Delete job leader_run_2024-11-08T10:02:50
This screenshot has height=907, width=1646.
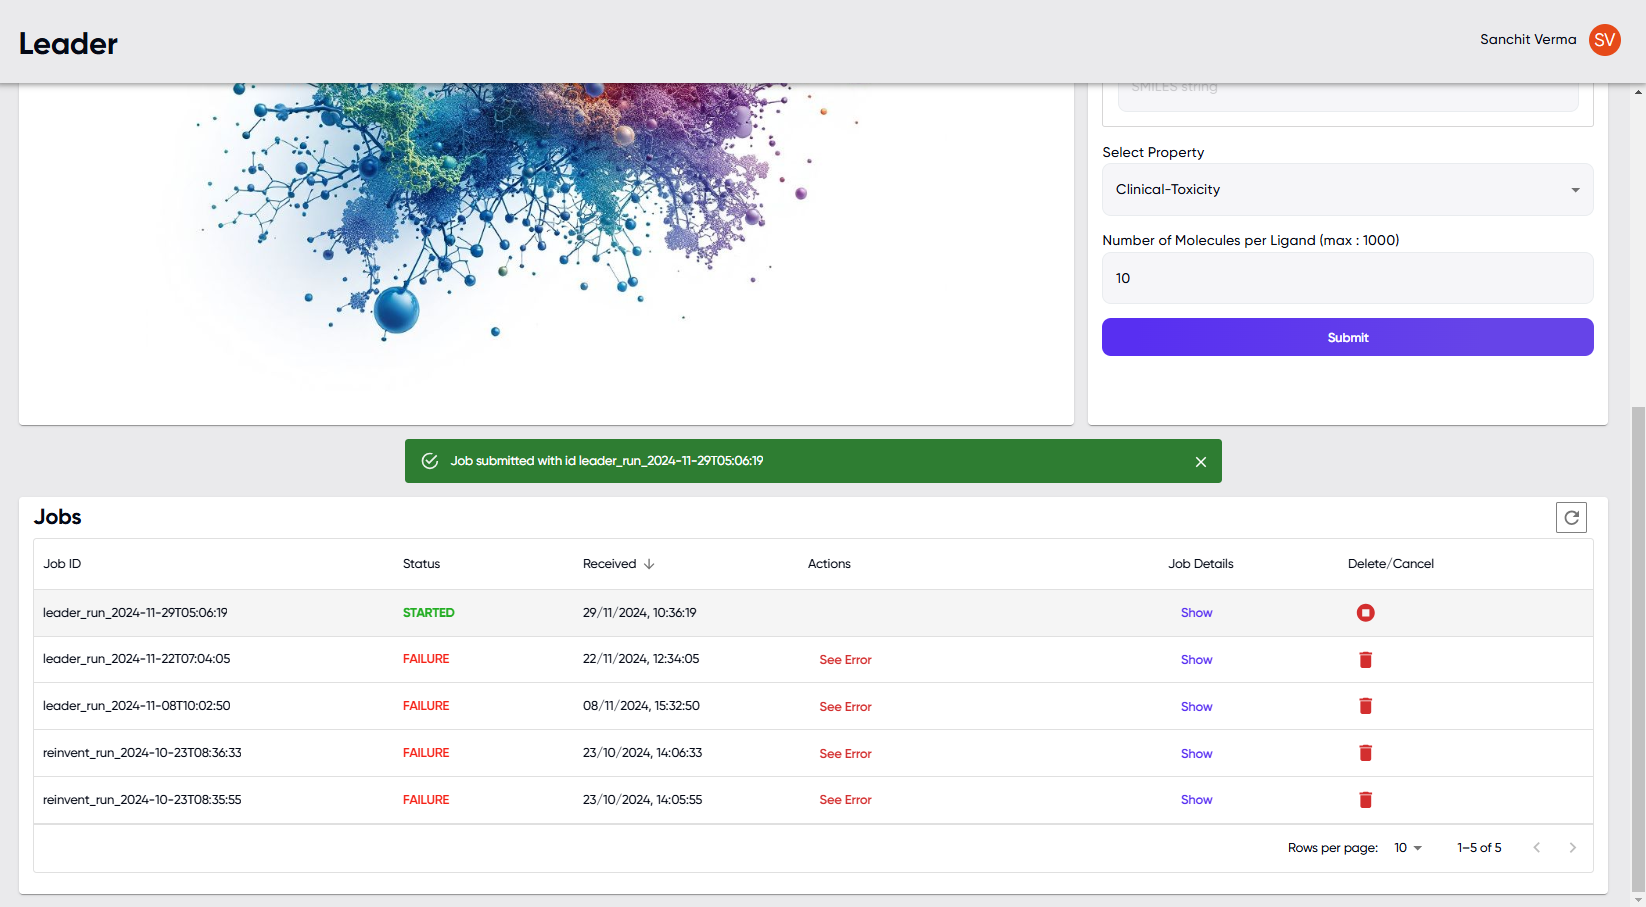tap(1365, 706)
